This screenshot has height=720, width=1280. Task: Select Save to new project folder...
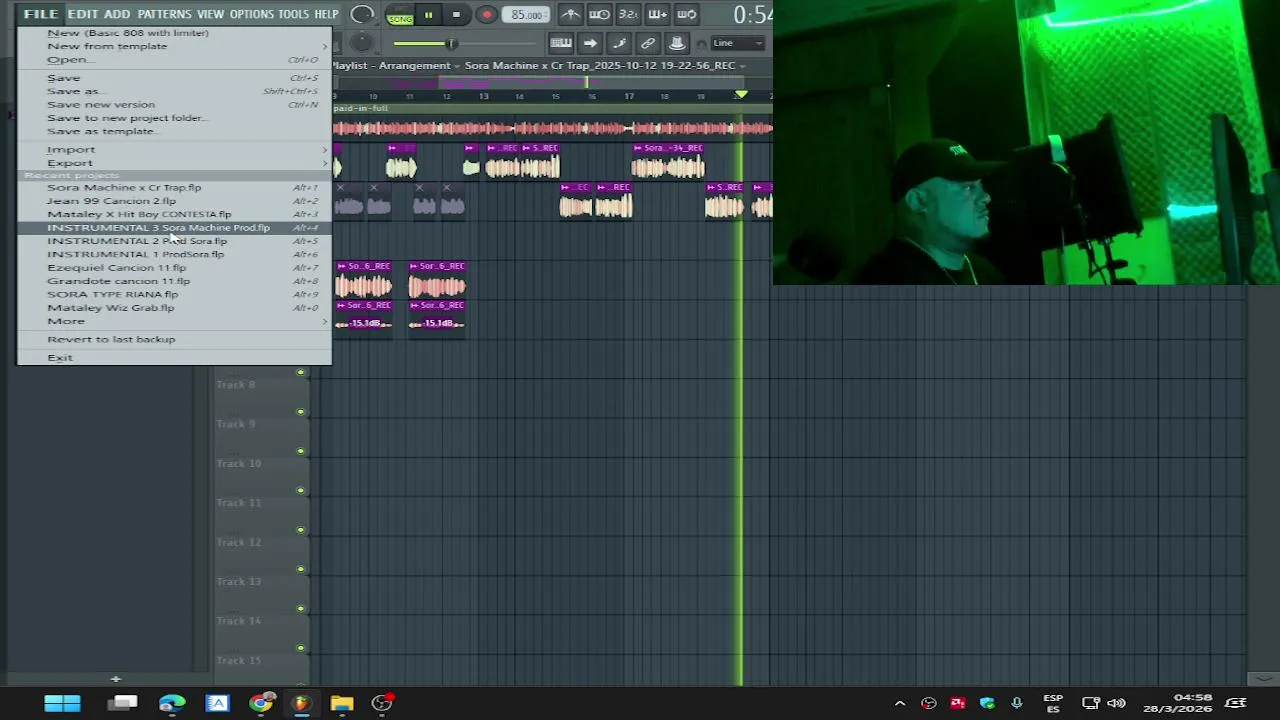[x=174, y=117]
